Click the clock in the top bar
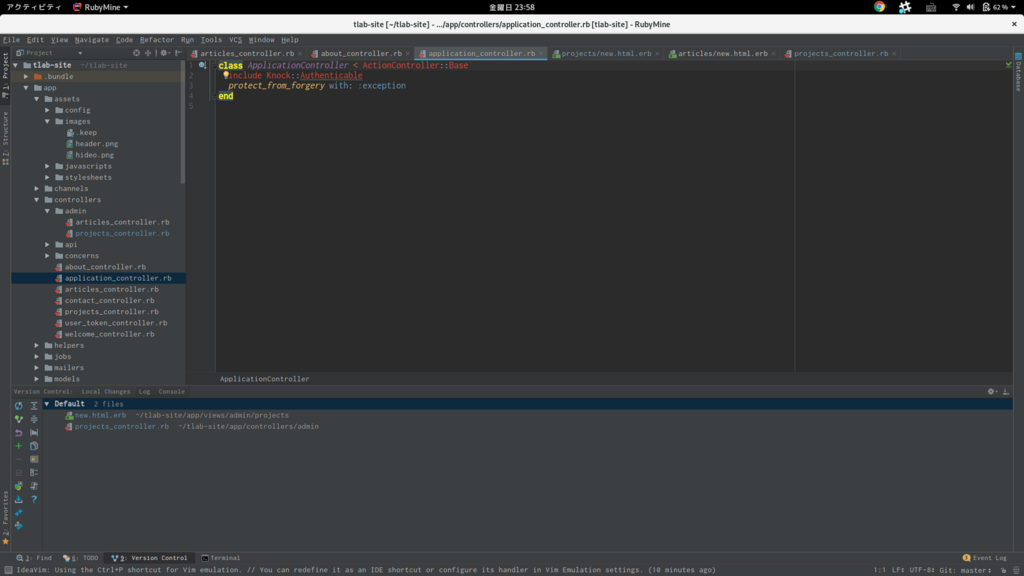This screenshot has height=576, width=1024. point(512,7)
